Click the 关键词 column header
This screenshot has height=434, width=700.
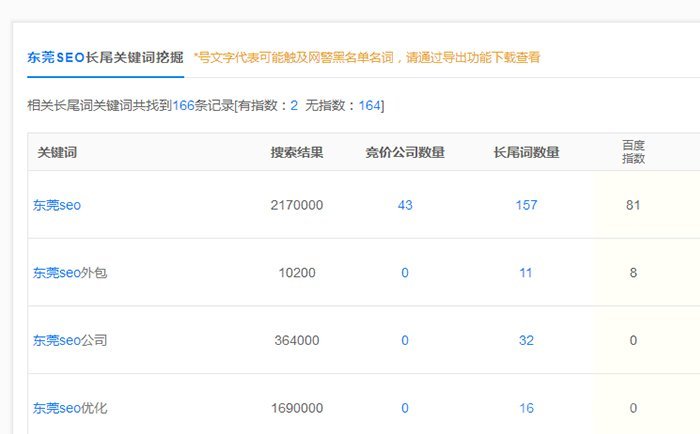pyautogui.click(x=57, y=153)
